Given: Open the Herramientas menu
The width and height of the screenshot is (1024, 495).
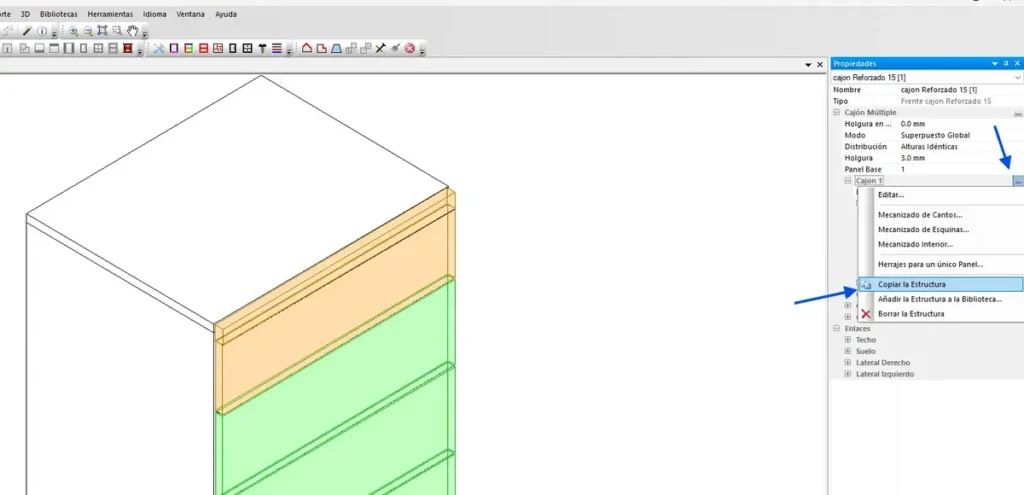Looking at the screenshot, I should coord(109,14).
